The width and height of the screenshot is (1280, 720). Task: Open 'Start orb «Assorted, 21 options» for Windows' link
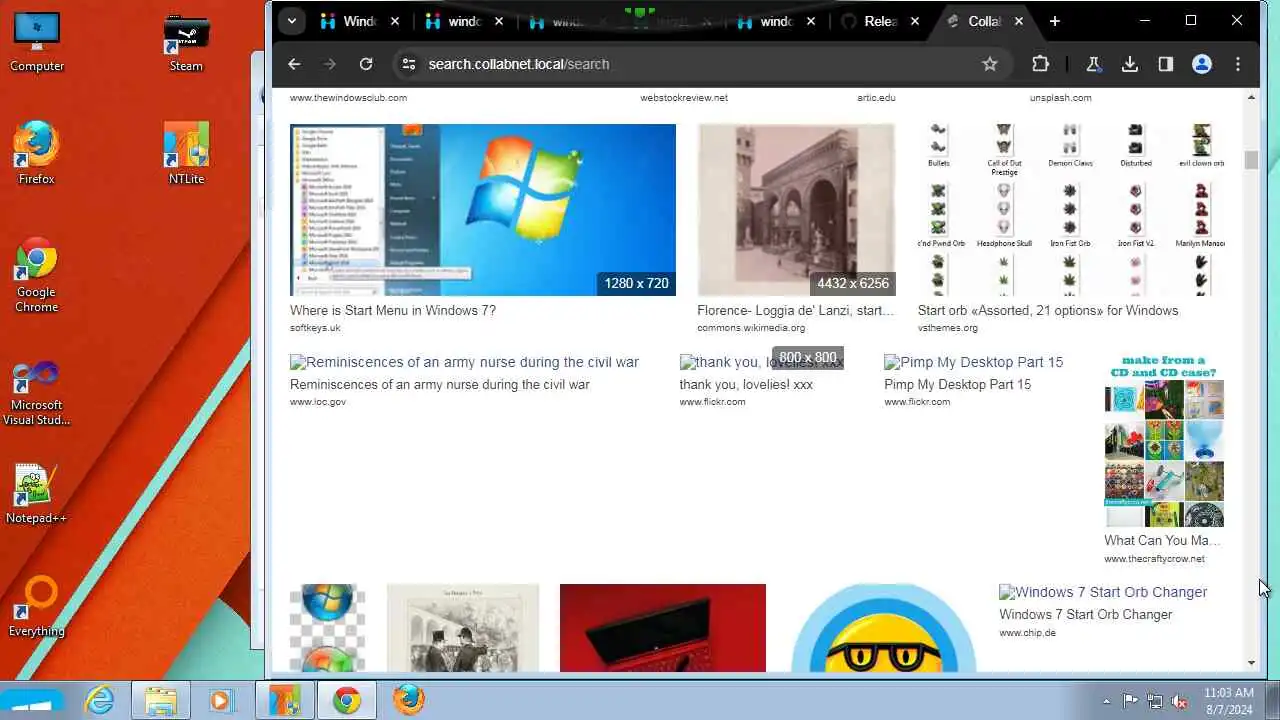tap(1048, 310)
